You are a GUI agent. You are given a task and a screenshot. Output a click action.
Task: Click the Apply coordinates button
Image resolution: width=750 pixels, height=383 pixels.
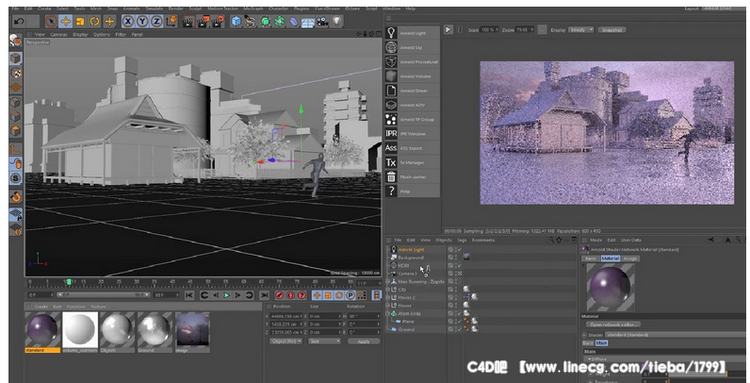(x=364, y=341)
